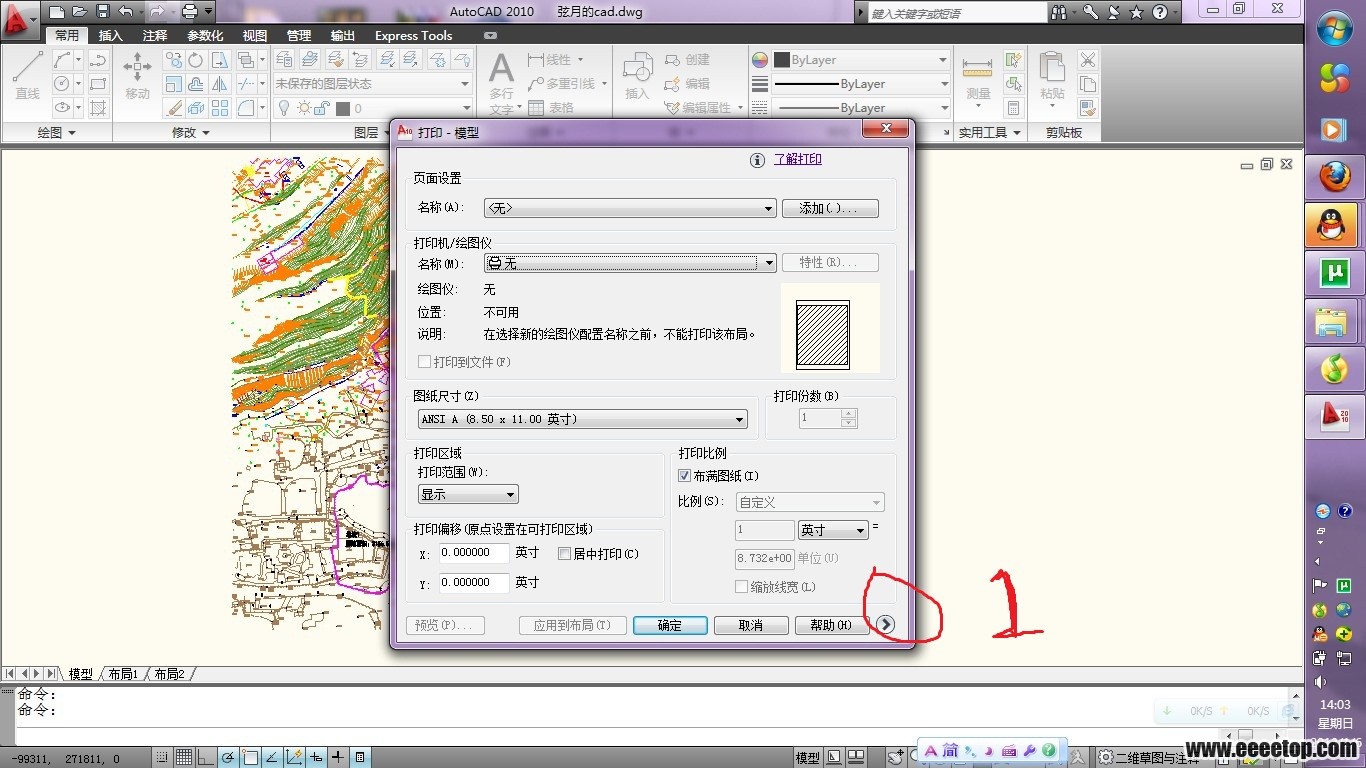Open the 了解打印 (Learn about plotting) link

tap(798, 159)
